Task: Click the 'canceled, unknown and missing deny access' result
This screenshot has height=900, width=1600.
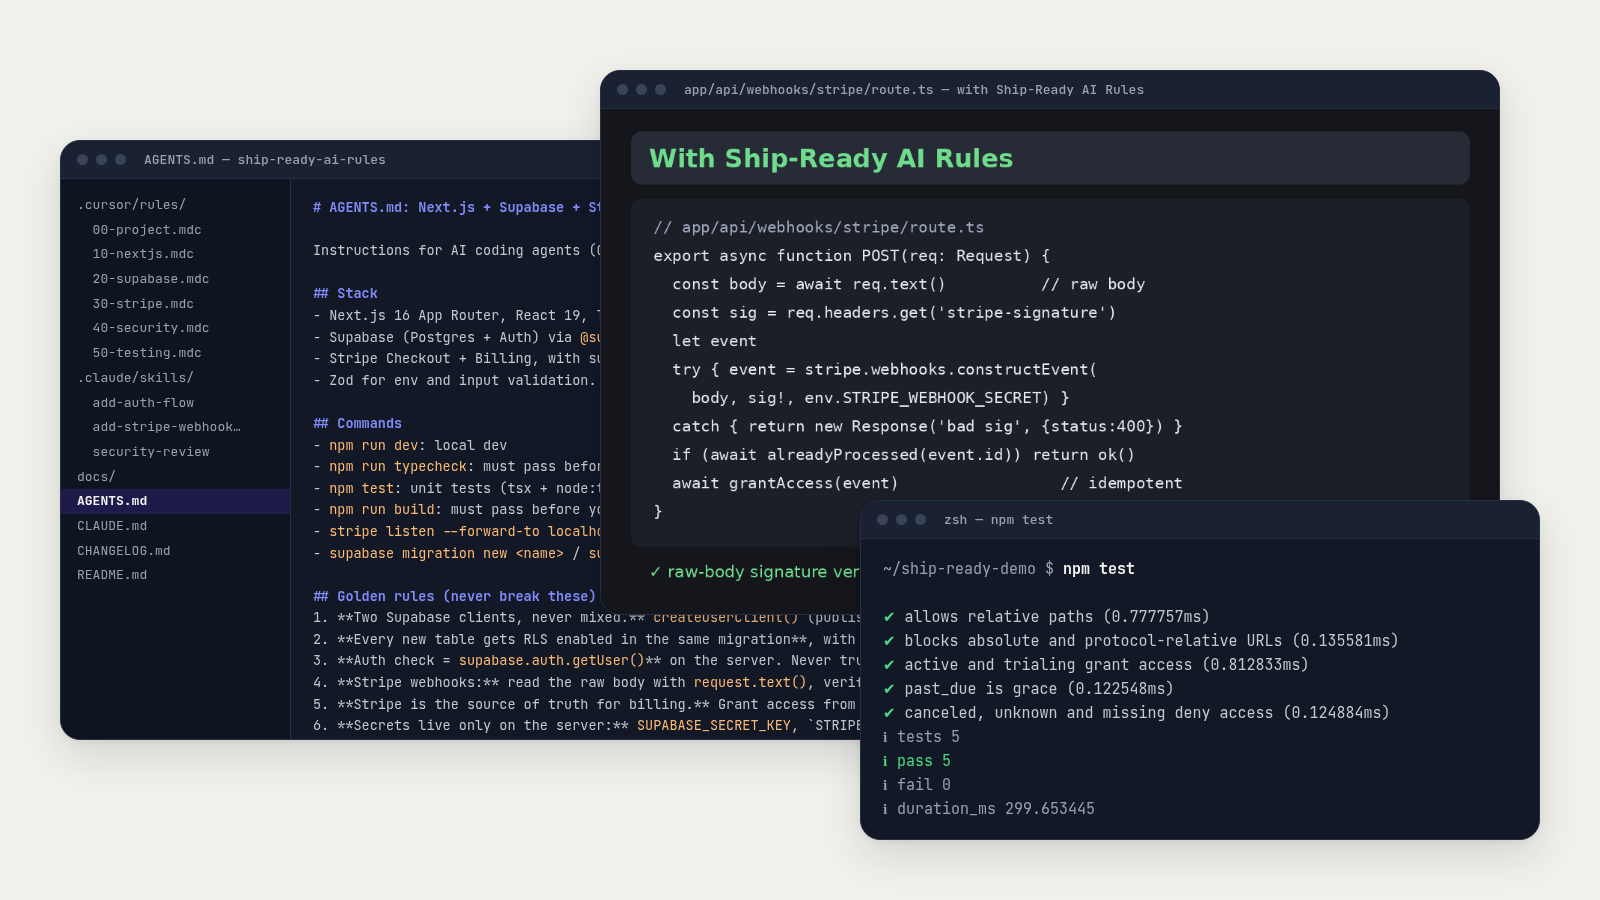Action: coord(1137,713)
